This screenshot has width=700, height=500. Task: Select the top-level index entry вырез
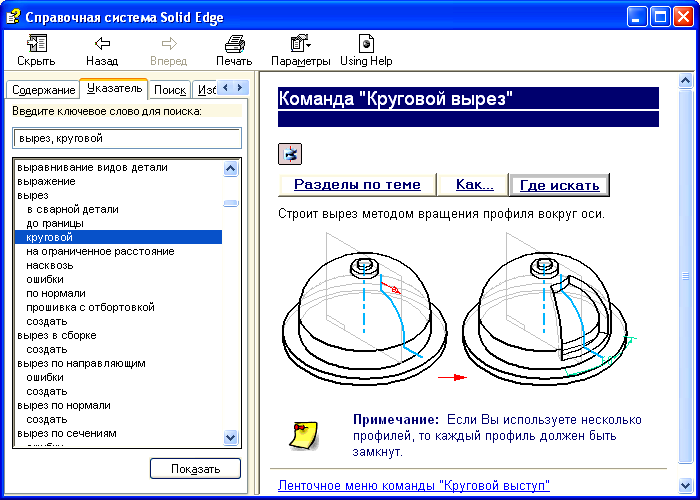coord(33,196)
